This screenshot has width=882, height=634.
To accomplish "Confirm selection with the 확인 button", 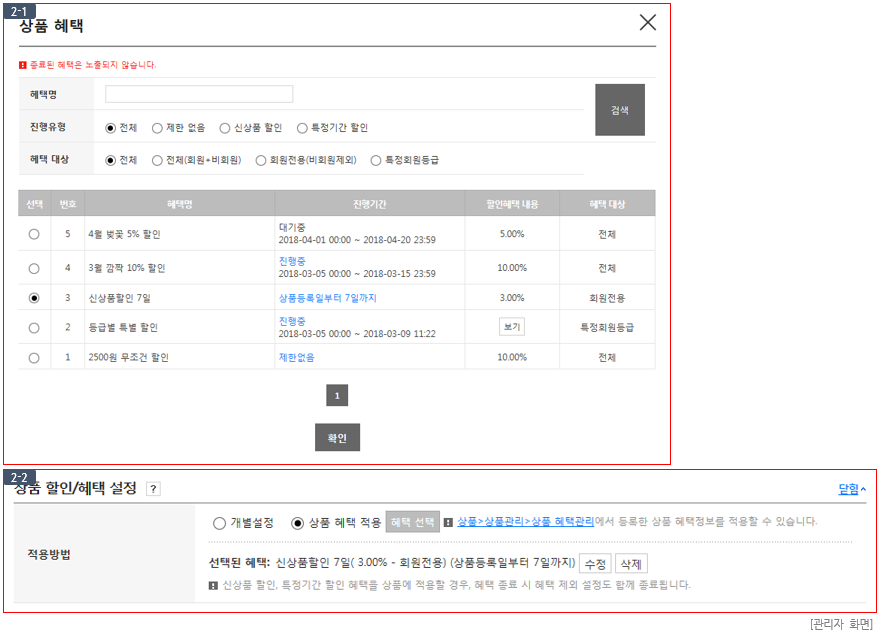I will pos(337,438).
